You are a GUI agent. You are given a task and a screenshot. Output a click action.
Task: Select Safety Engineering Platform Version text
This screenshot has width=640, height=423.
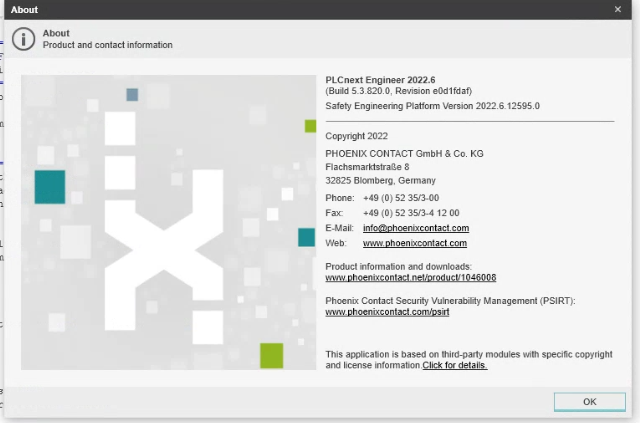point(432,106)
